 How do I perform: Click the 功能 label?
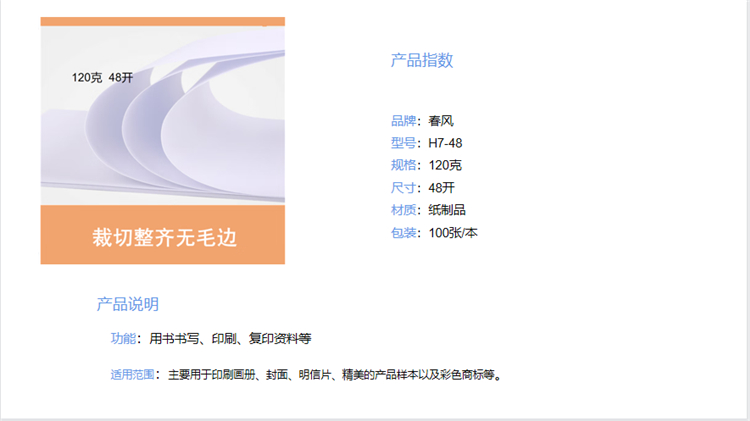[x=123, y=338]
